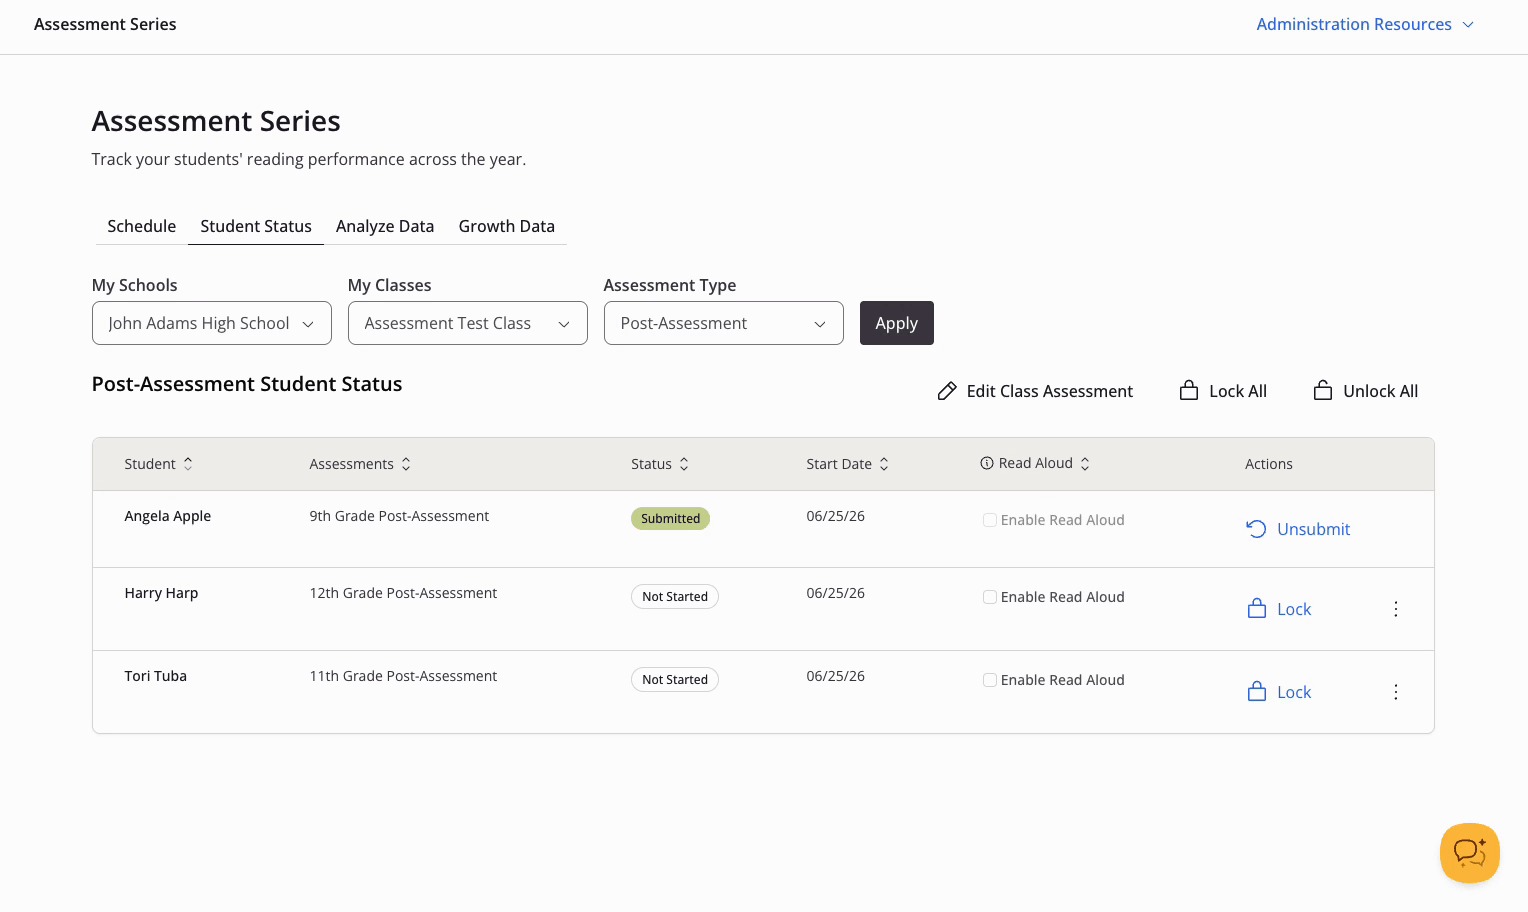Screen dimensions: 1528x912
Task: Click the info icon next to Read Aloud
Action: point(987,463)
